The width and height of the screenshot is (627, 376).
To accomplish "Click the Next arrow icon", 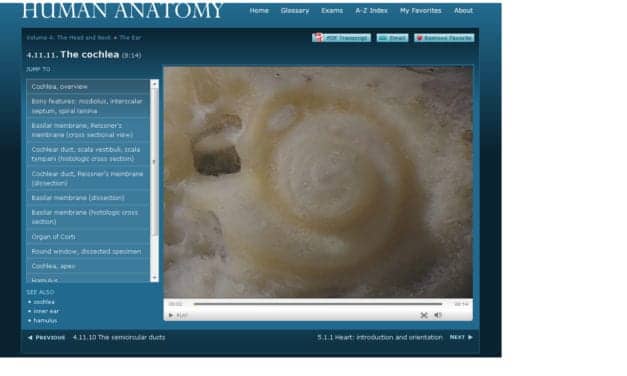I will (x=470, y=337).
